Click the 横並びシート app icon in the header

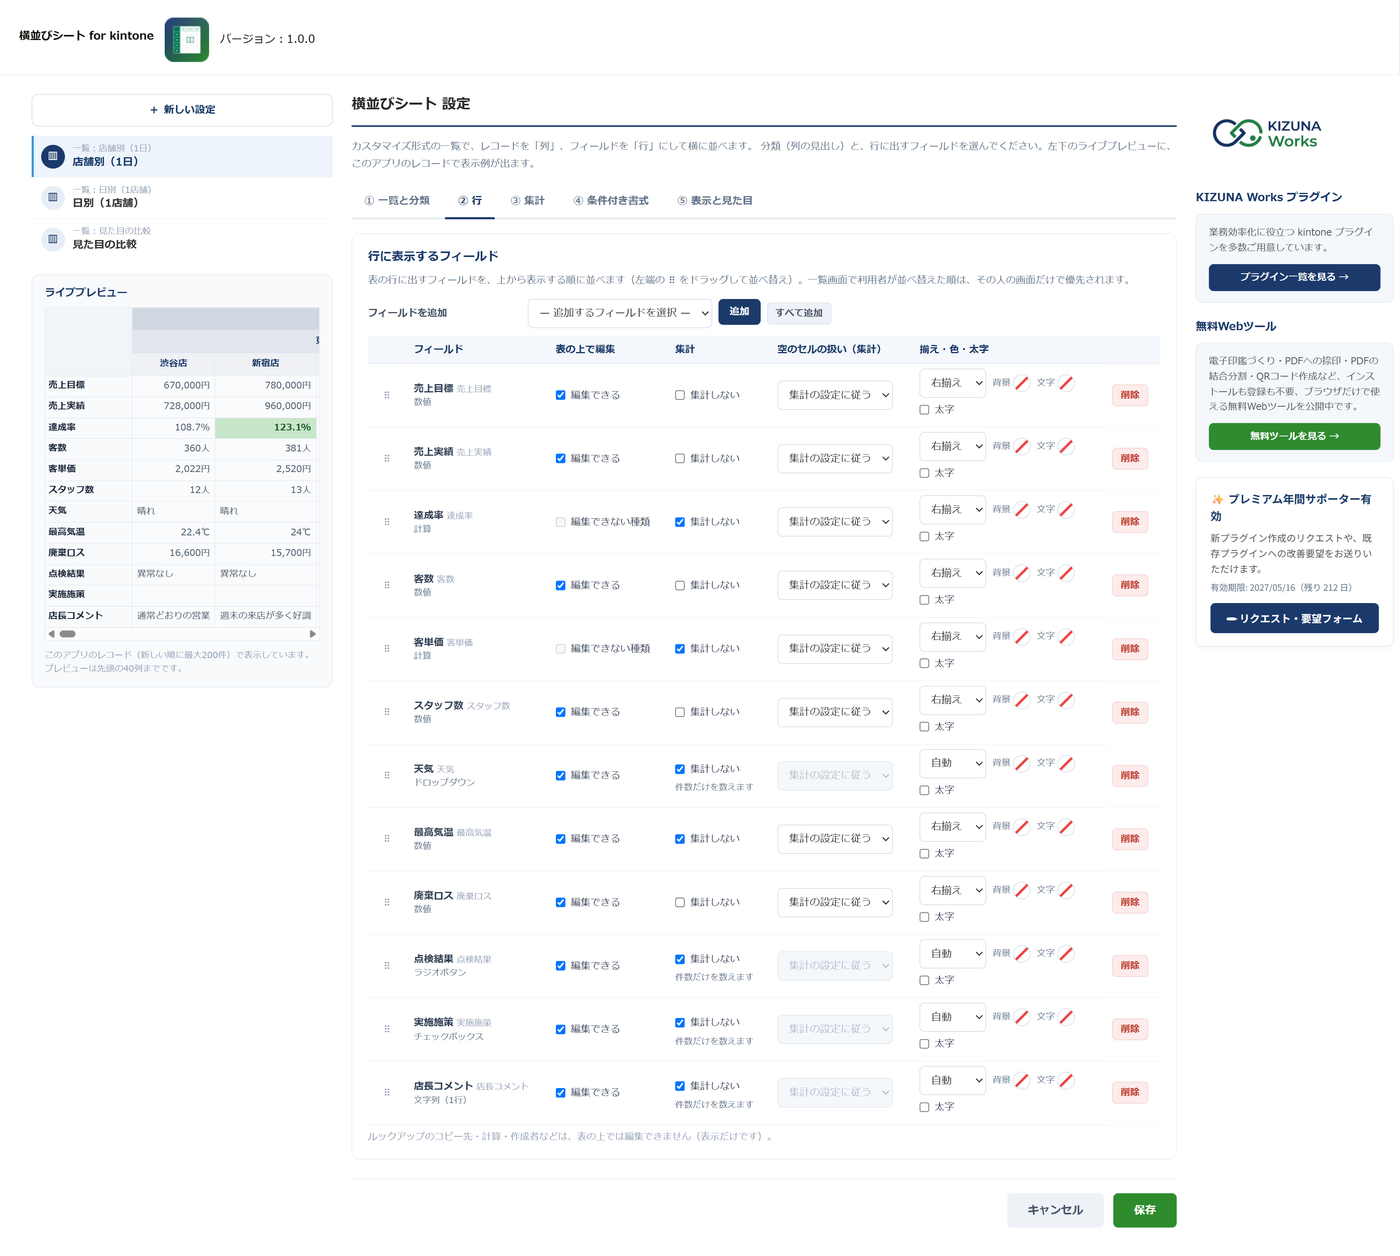[x=187, y=39]
